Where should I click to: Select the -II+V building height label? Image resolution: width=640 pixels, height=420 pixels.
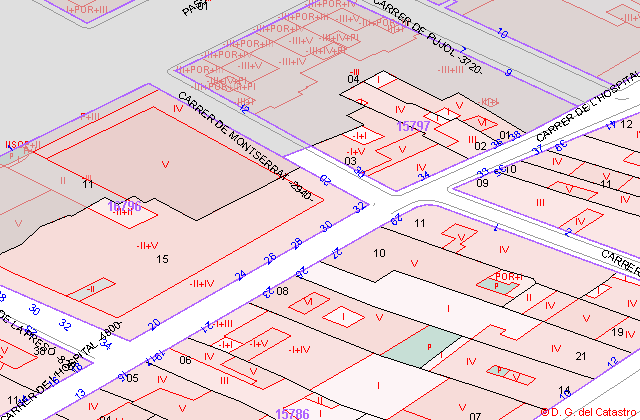tap(147, 246)
